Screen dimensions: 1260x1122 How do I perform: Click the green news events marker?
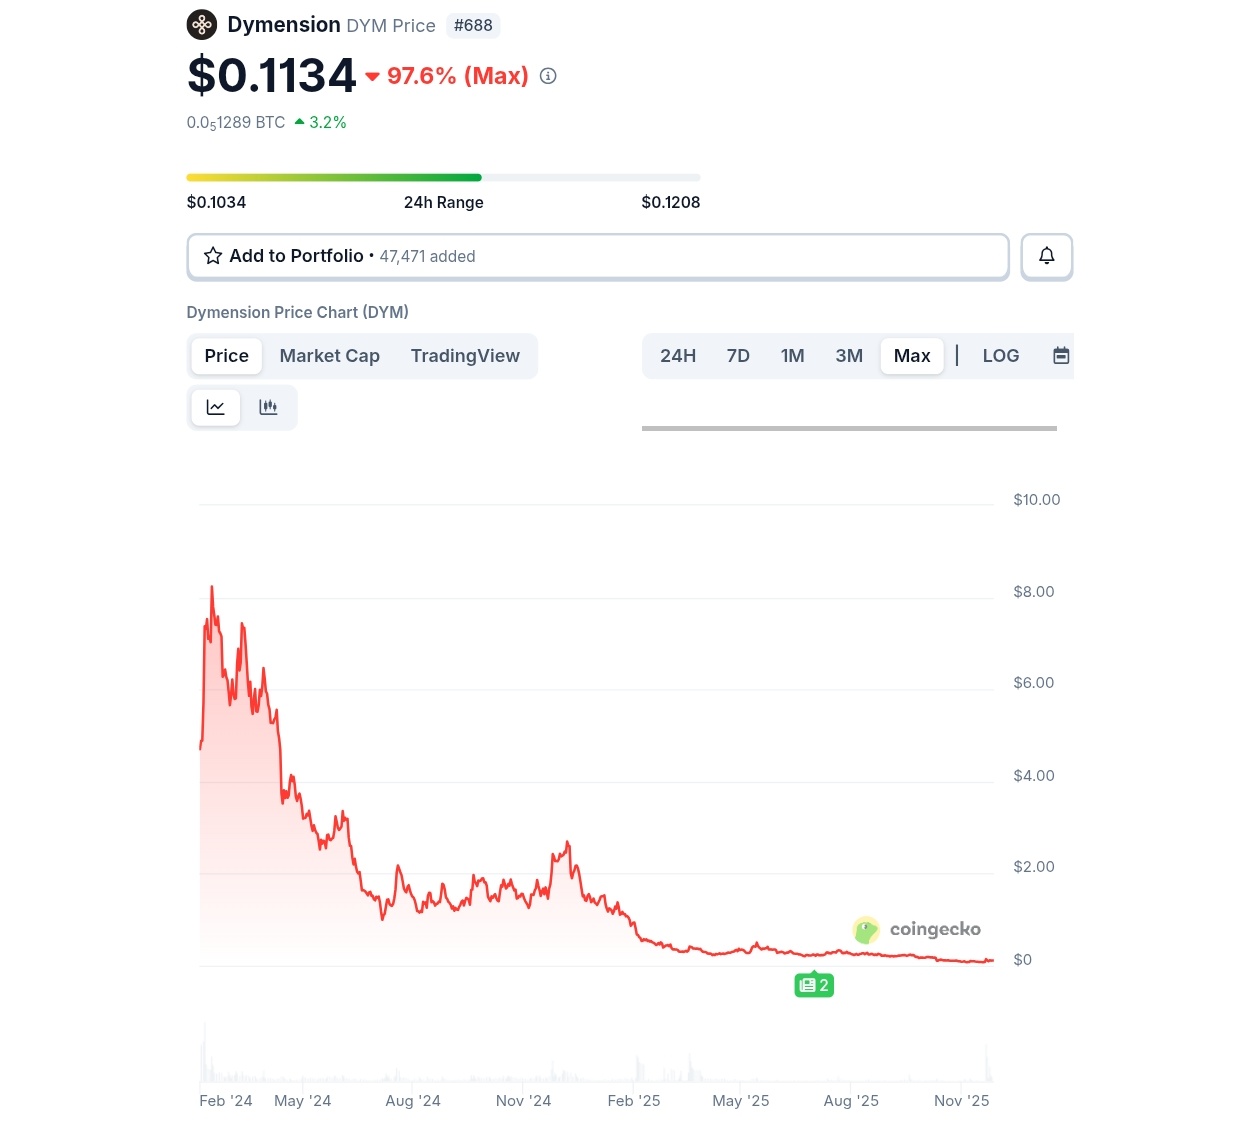coord(814,985)
